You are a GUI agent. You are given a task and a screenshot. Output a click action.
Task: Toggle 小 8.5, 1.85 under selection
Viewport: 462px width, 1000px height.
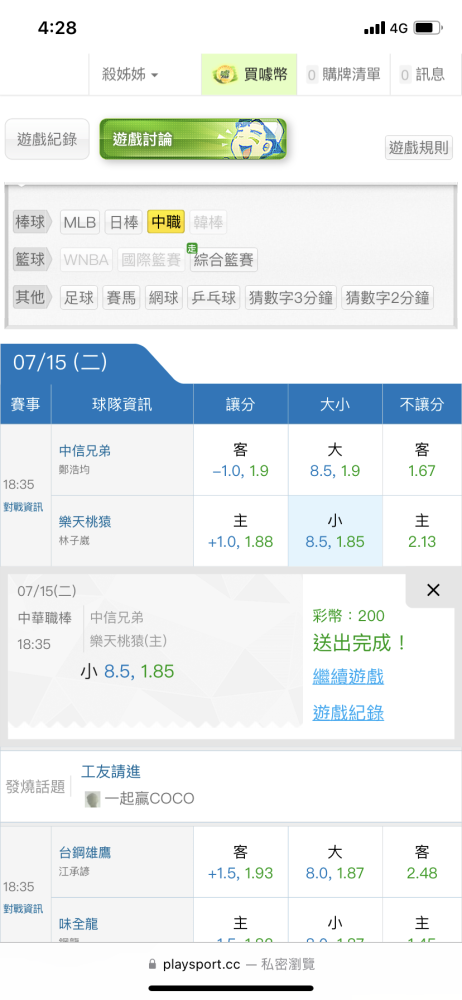tap(335, 531)
